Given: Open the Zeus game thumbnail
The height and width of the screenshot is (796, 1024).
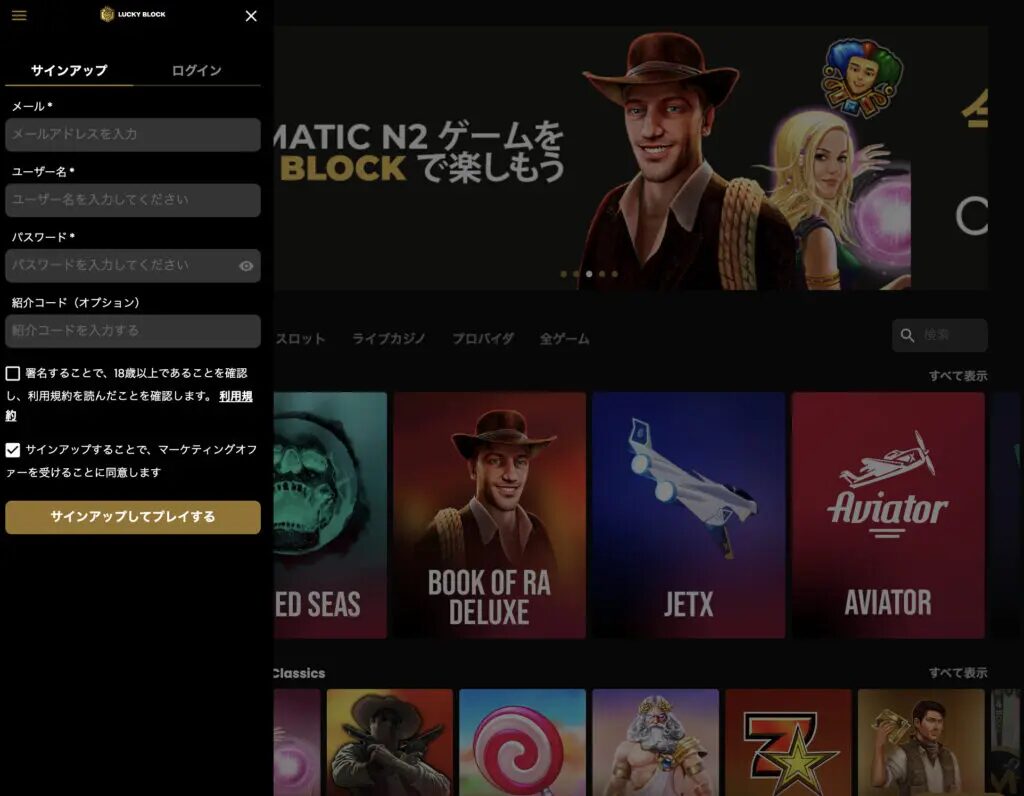Looking at the screenshot, I should click(x=656, y=742).
